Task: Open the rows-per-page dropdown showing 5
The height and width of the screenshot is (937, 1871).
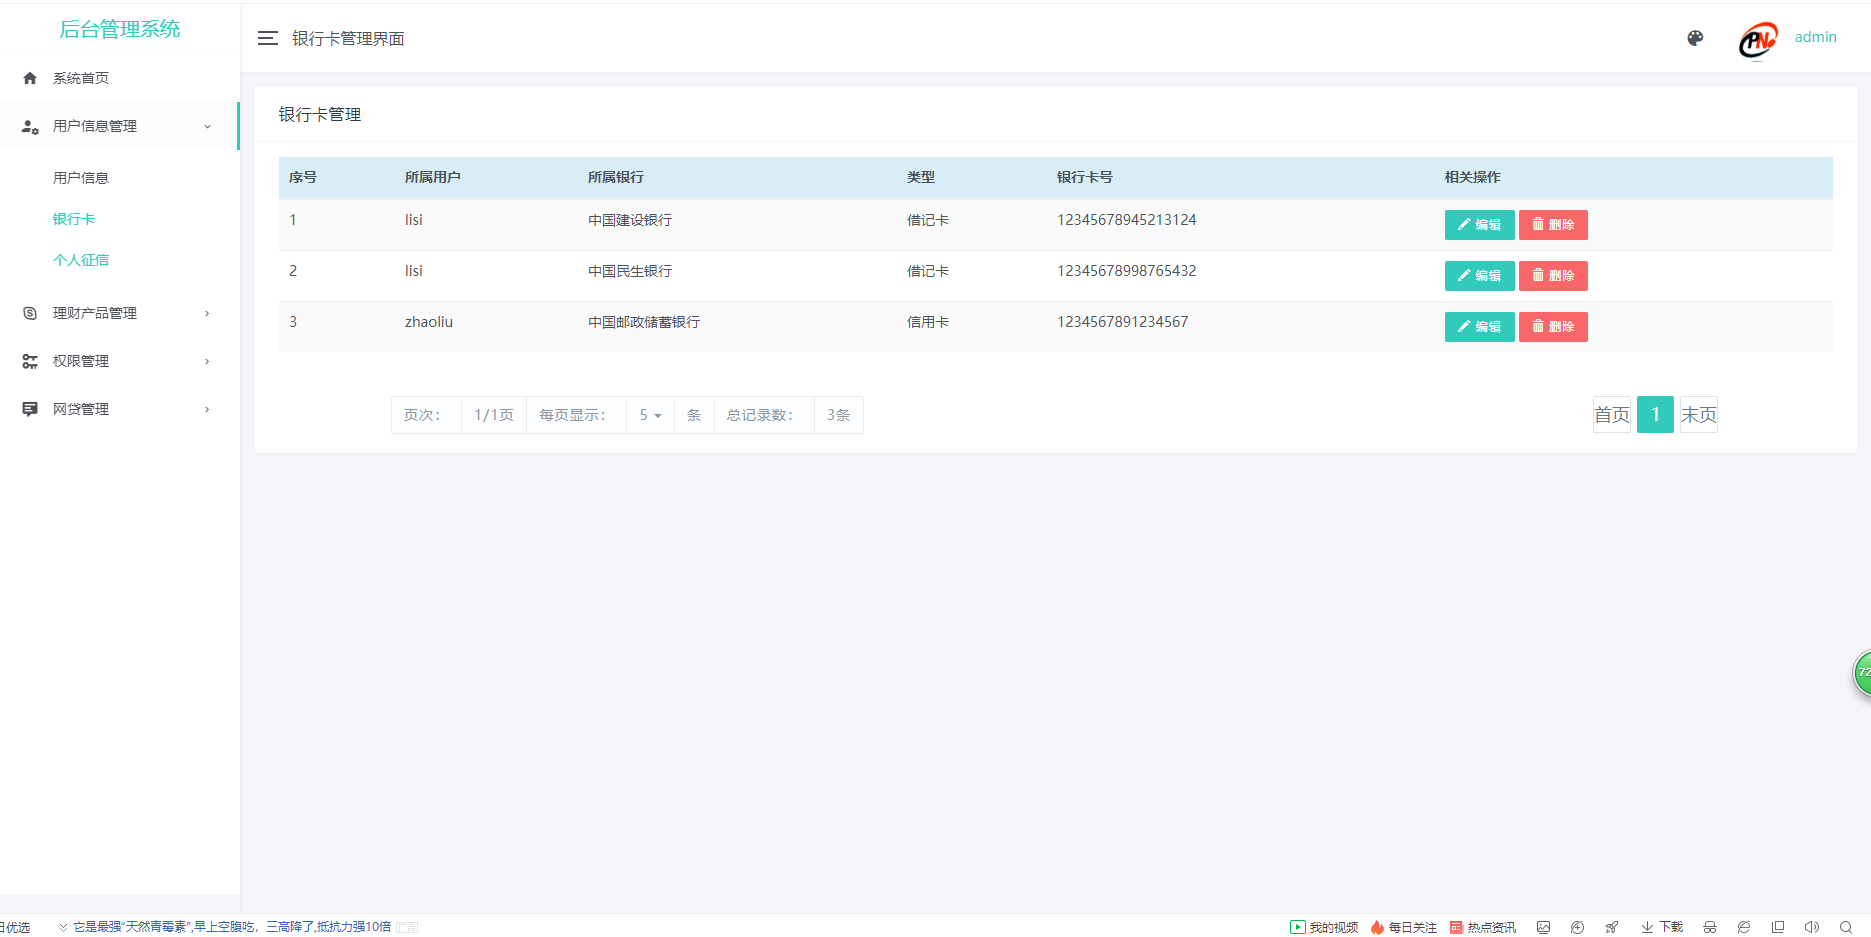Action: click(x=650, y=415)
